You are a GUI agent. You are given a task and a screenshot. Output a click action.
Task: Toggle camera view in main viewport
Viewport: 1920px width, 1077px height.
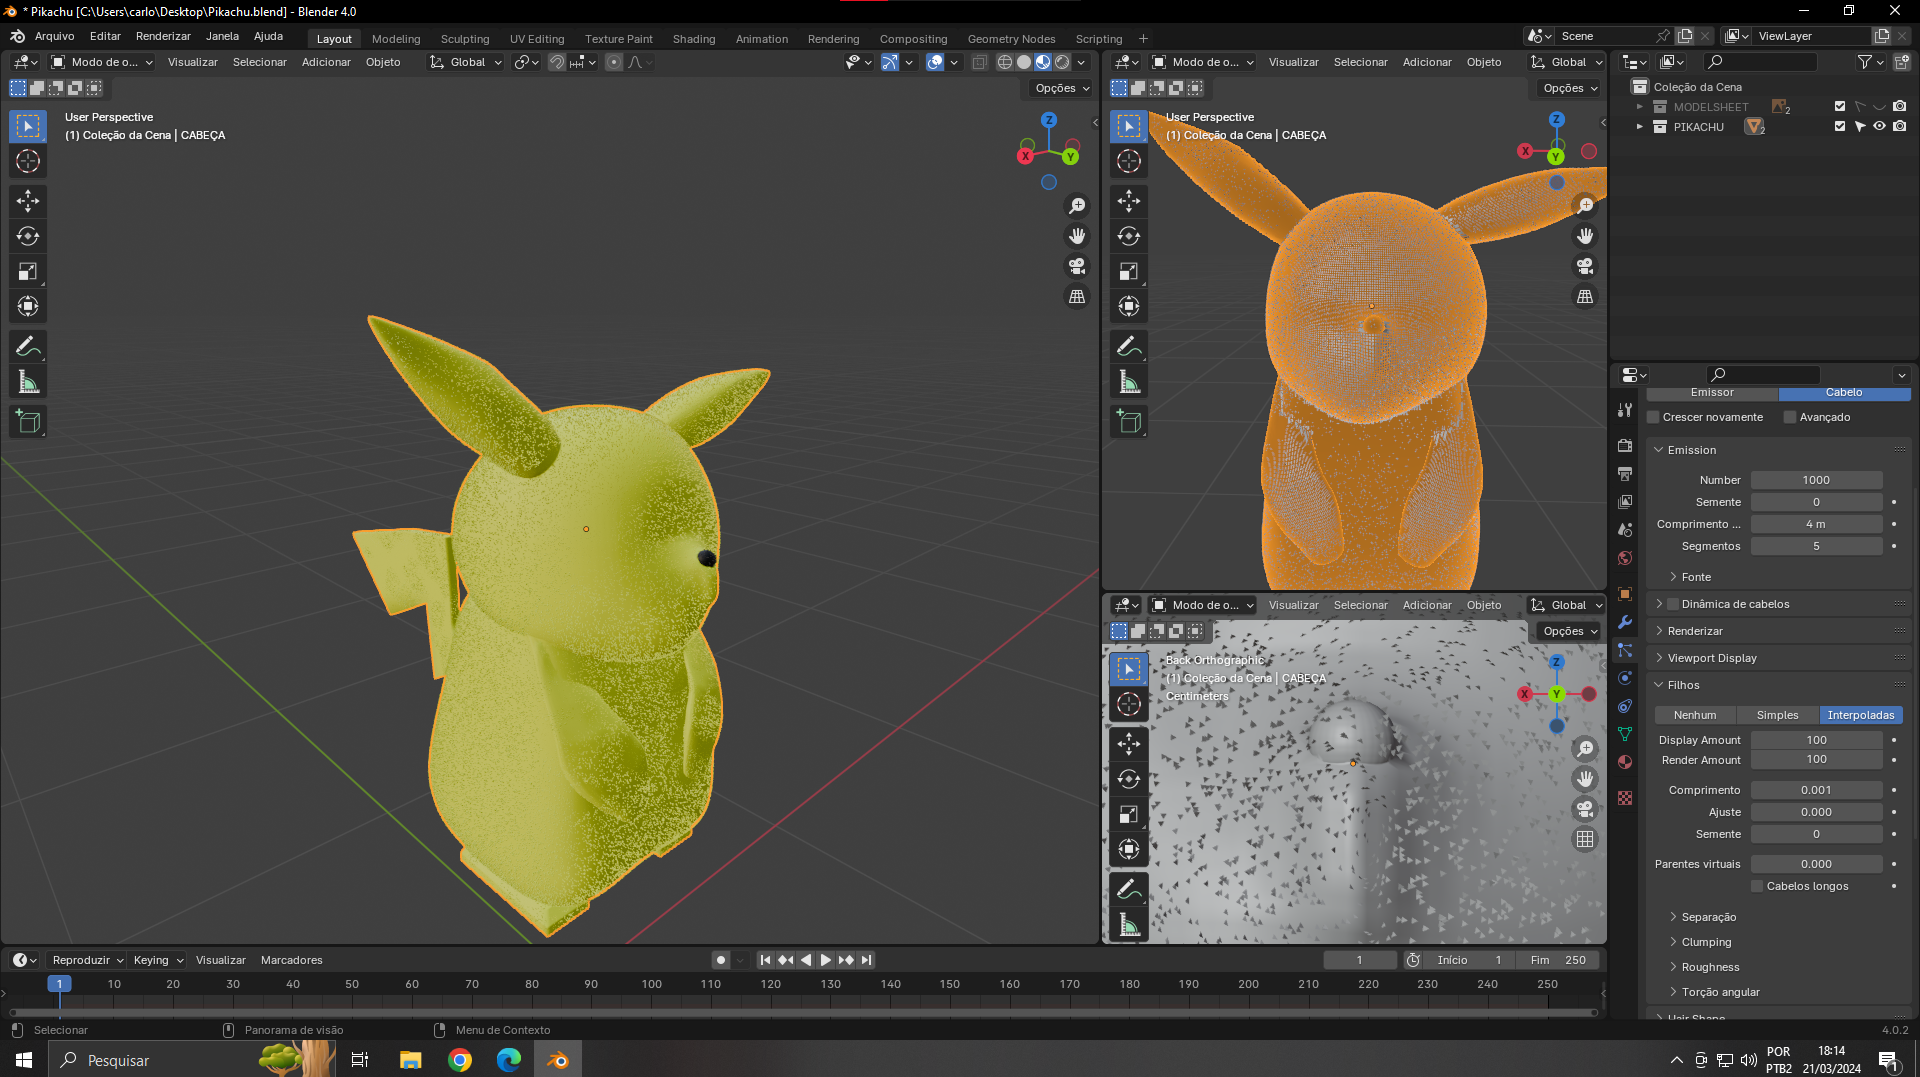(1077, 266)
